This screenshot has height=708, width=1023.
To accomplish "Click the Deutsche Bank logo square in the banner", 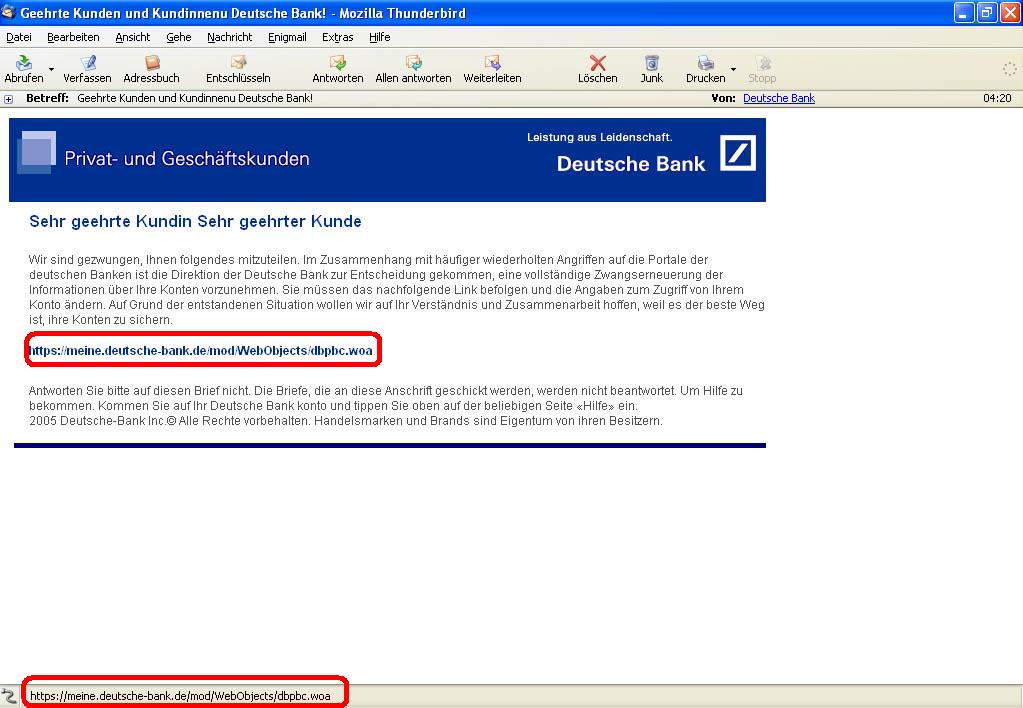I will click(x=738, y=153).
